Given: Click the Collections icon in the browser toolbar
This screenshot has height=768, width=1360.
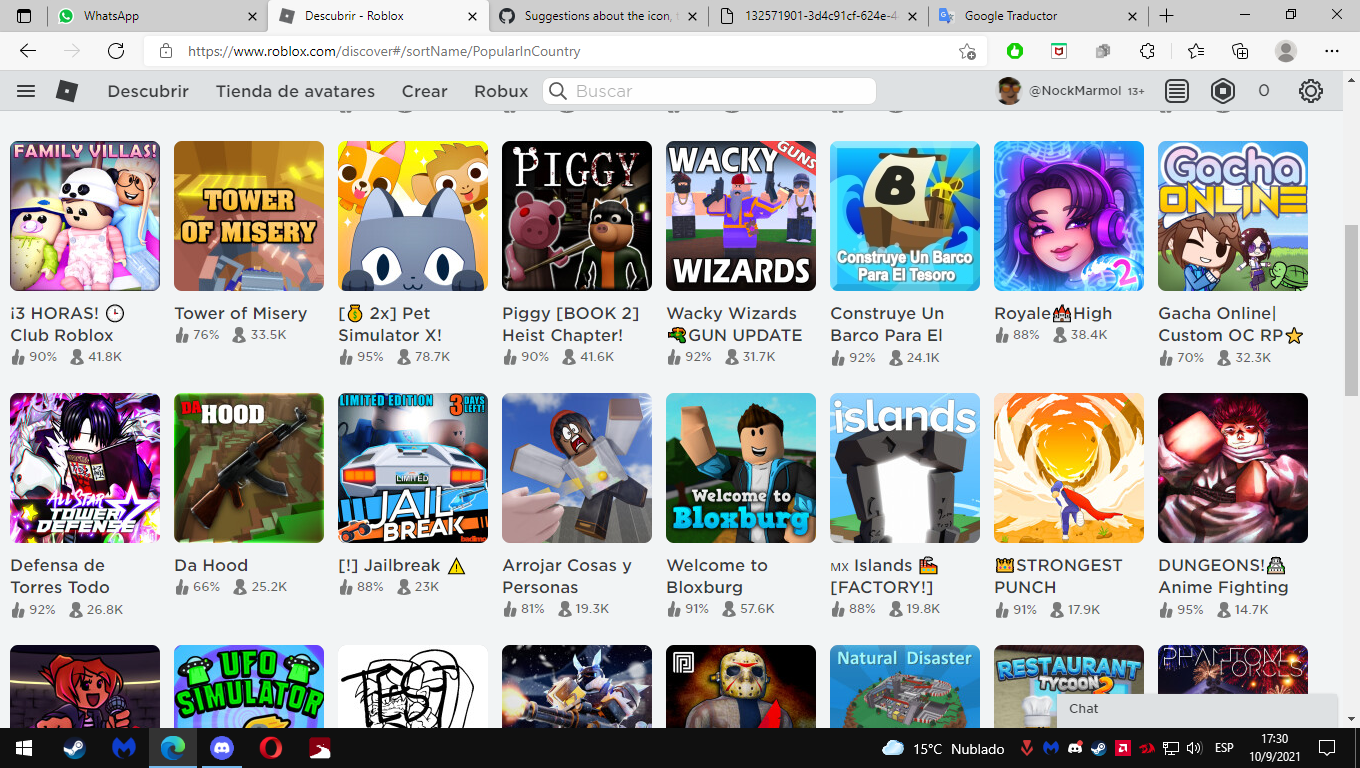Looking at the screenshot, I should click(x=1240, y=50).
